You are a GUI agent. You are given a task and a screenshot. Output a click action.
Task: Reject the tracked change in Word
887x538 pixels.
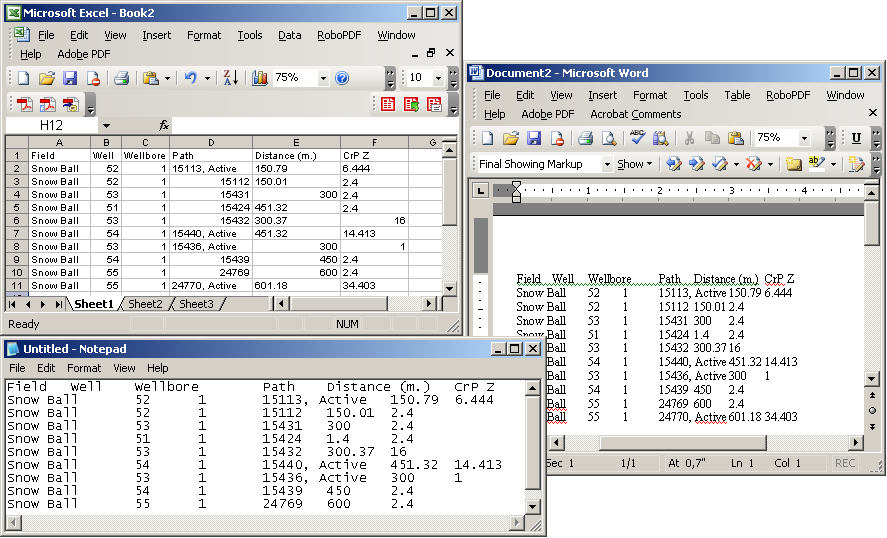[x=753, y=164]
